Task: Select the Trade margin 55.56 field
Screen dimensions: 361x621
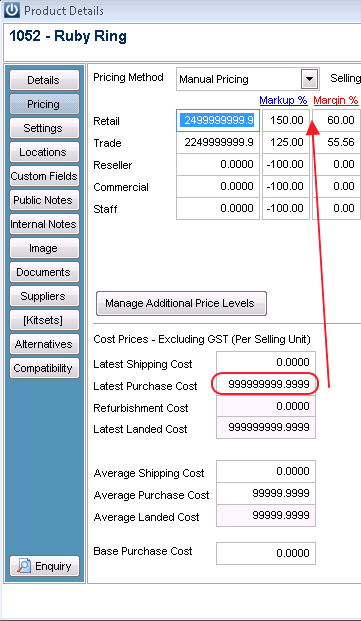Action: [336, 143]
